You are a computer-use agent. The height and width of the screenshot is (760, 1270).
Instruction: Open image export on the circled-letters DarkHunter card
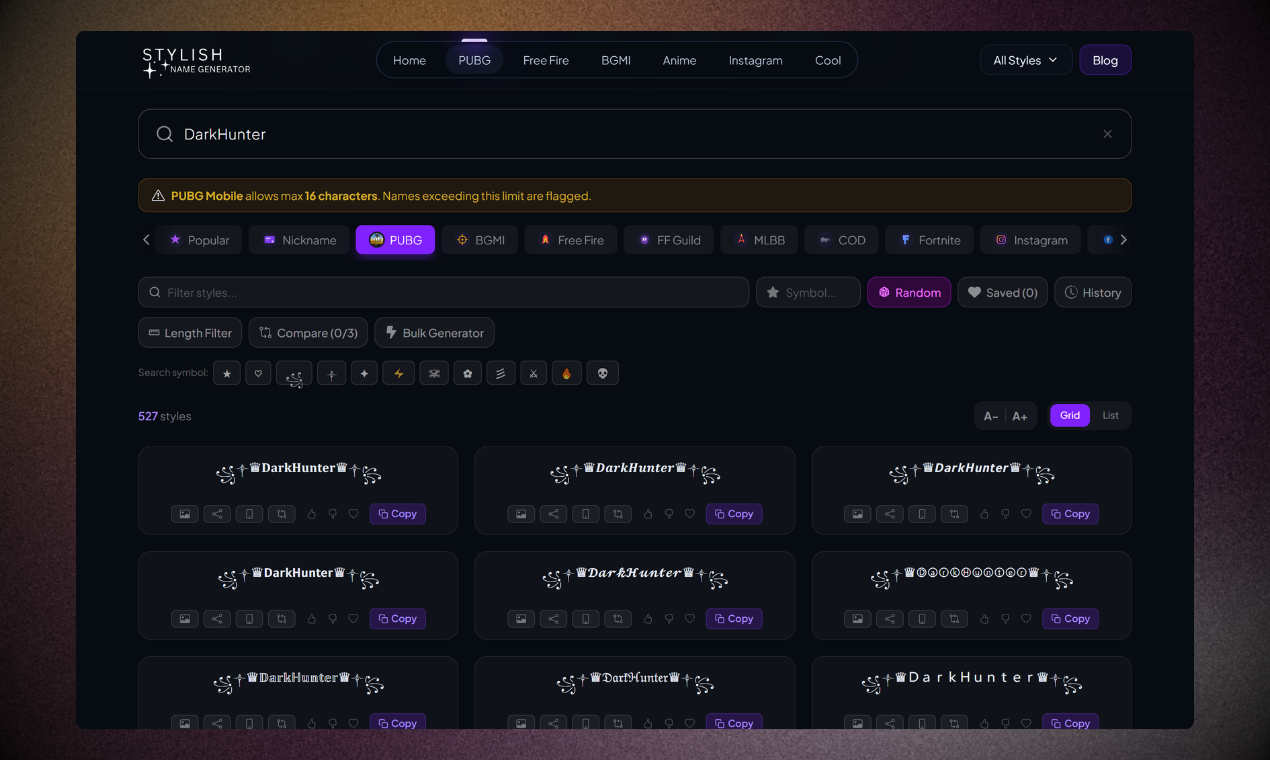click(x=858, y=619)
